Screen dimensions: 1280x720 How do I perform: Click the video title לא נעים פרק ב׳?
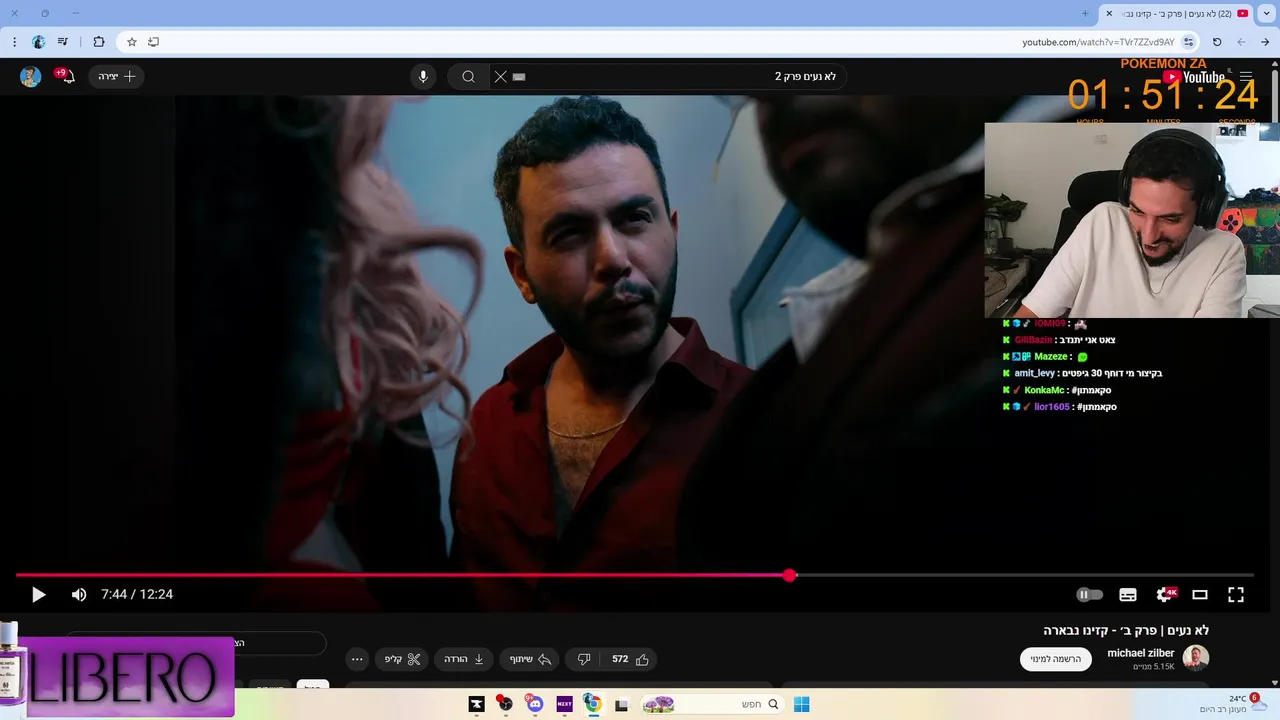point(1126,630)
